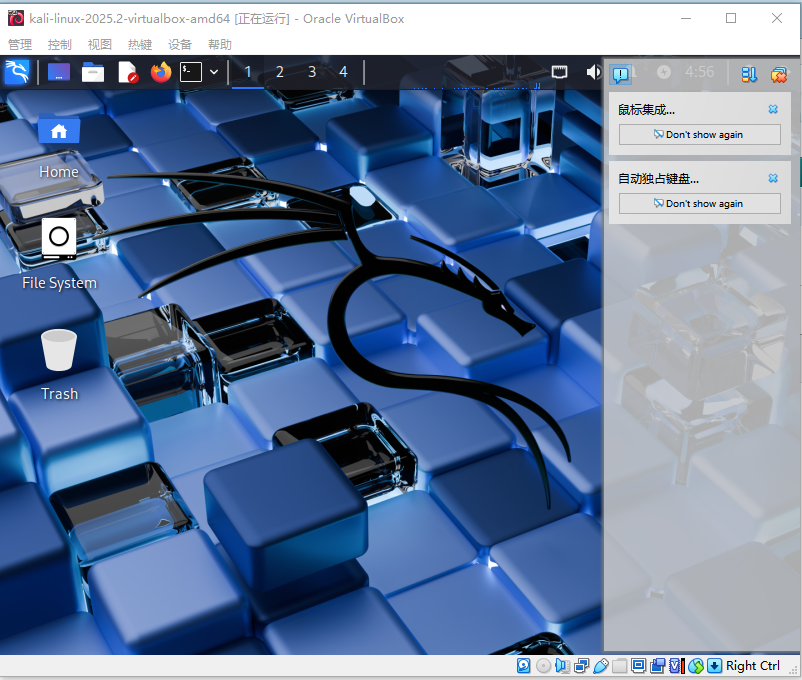The image size is (802, 680).
Task: Dismiss the 鼠标集成 notification
Action: tap(773, 109)
